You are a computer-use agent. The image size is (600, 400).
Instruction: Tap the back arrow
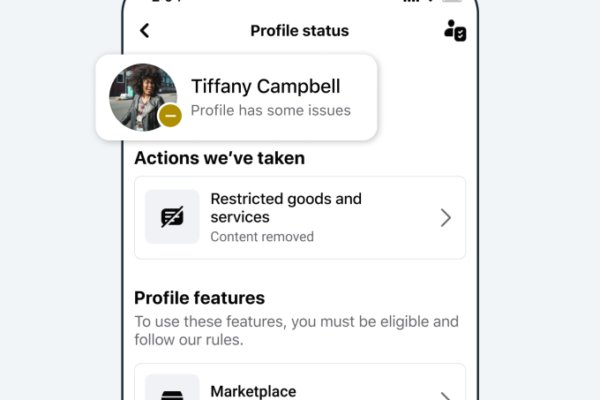pos(145,30)
